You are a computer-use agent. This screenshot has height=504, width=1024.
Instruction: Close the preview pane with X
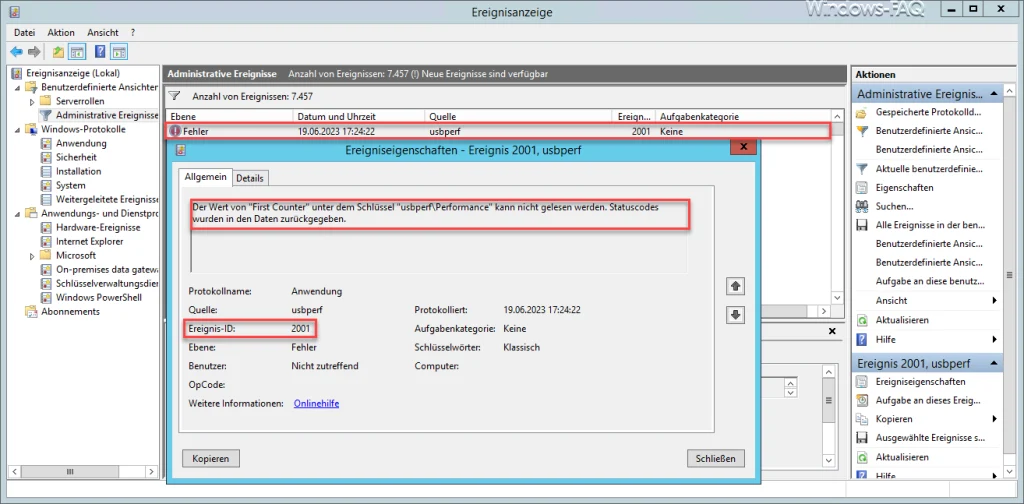pos(832,331)
